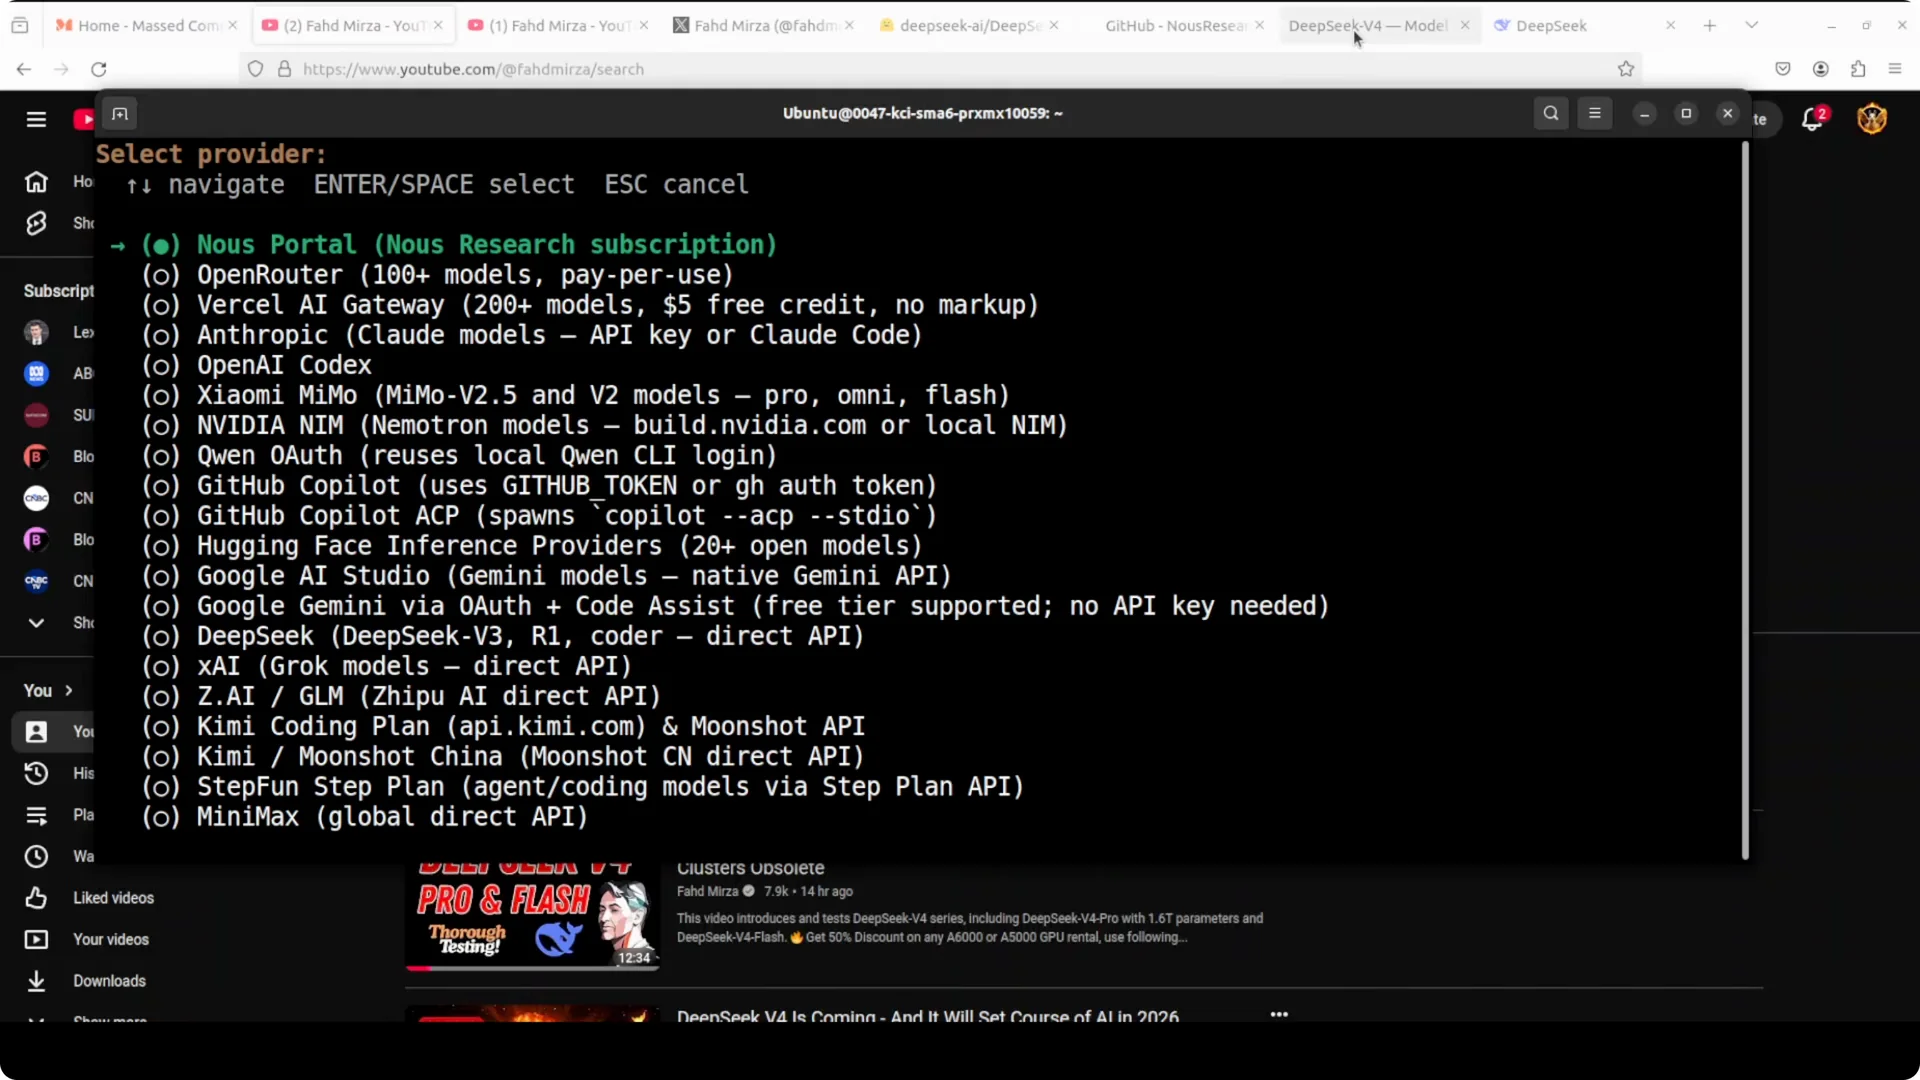Switch to (1) Fahd Mirza YouTube tab

[x=558, y=25]
